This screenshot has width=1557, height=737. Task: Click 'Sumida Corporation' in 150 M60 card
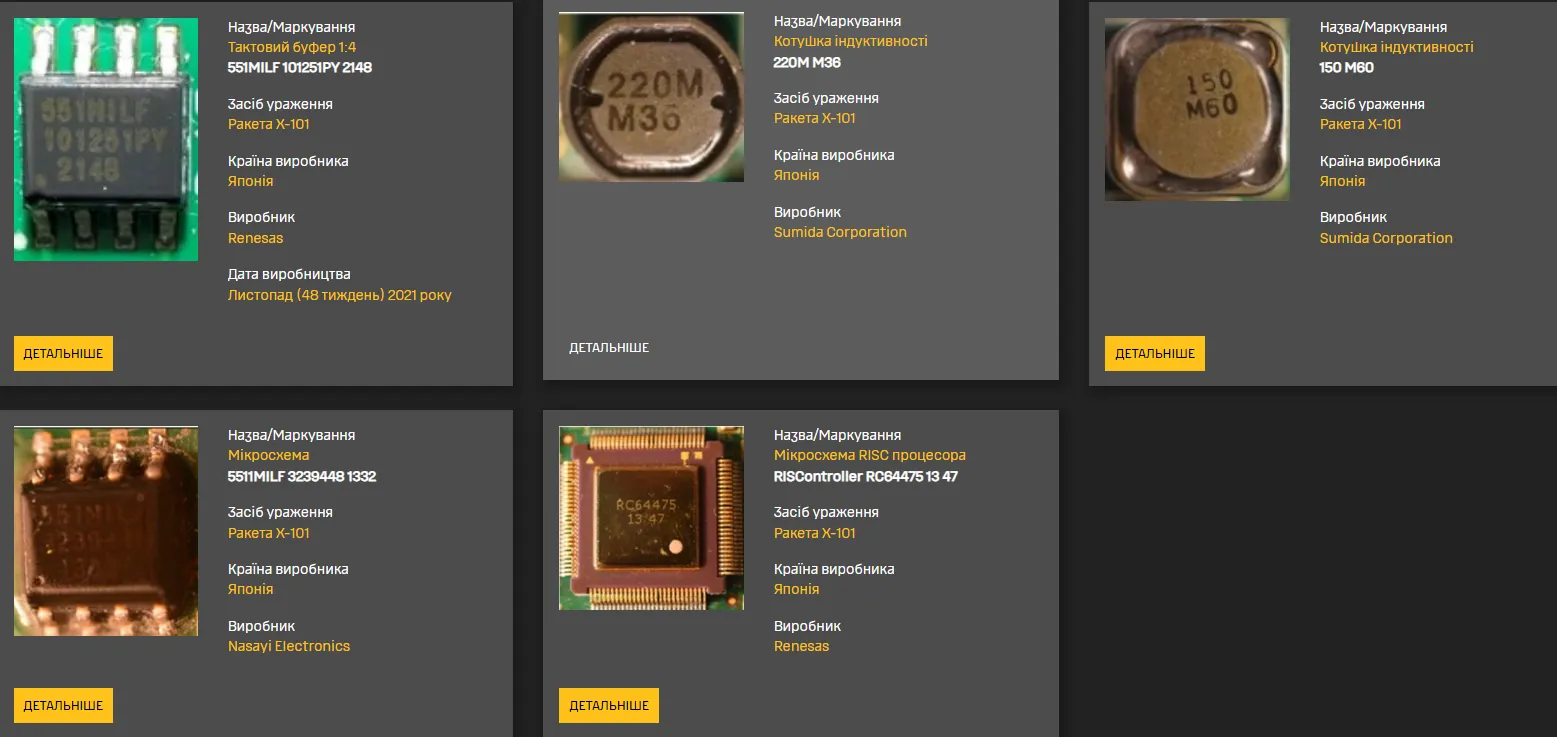pyautogui.click(x=1387, y=238)
